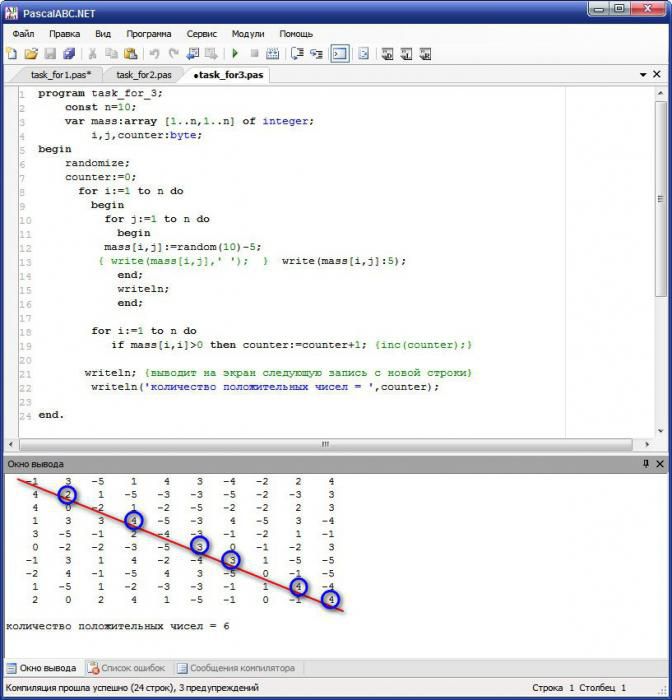Switch to the task_for1.pas* tab
672x700 pixels.
[x=61, y=75]
